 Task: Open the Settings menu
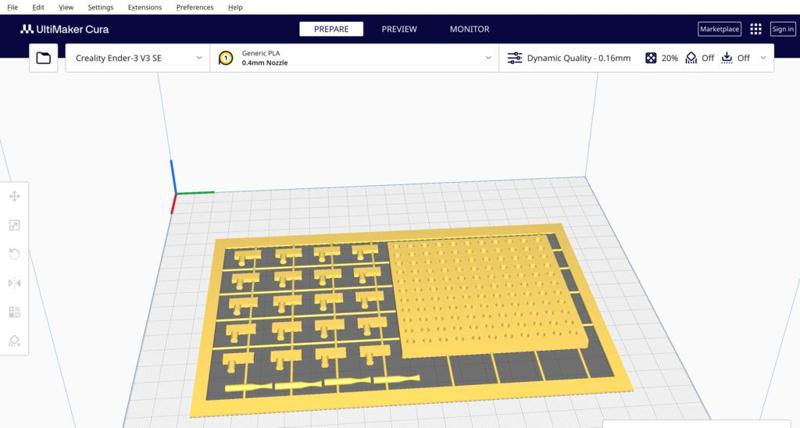click(x=101, y=7)
